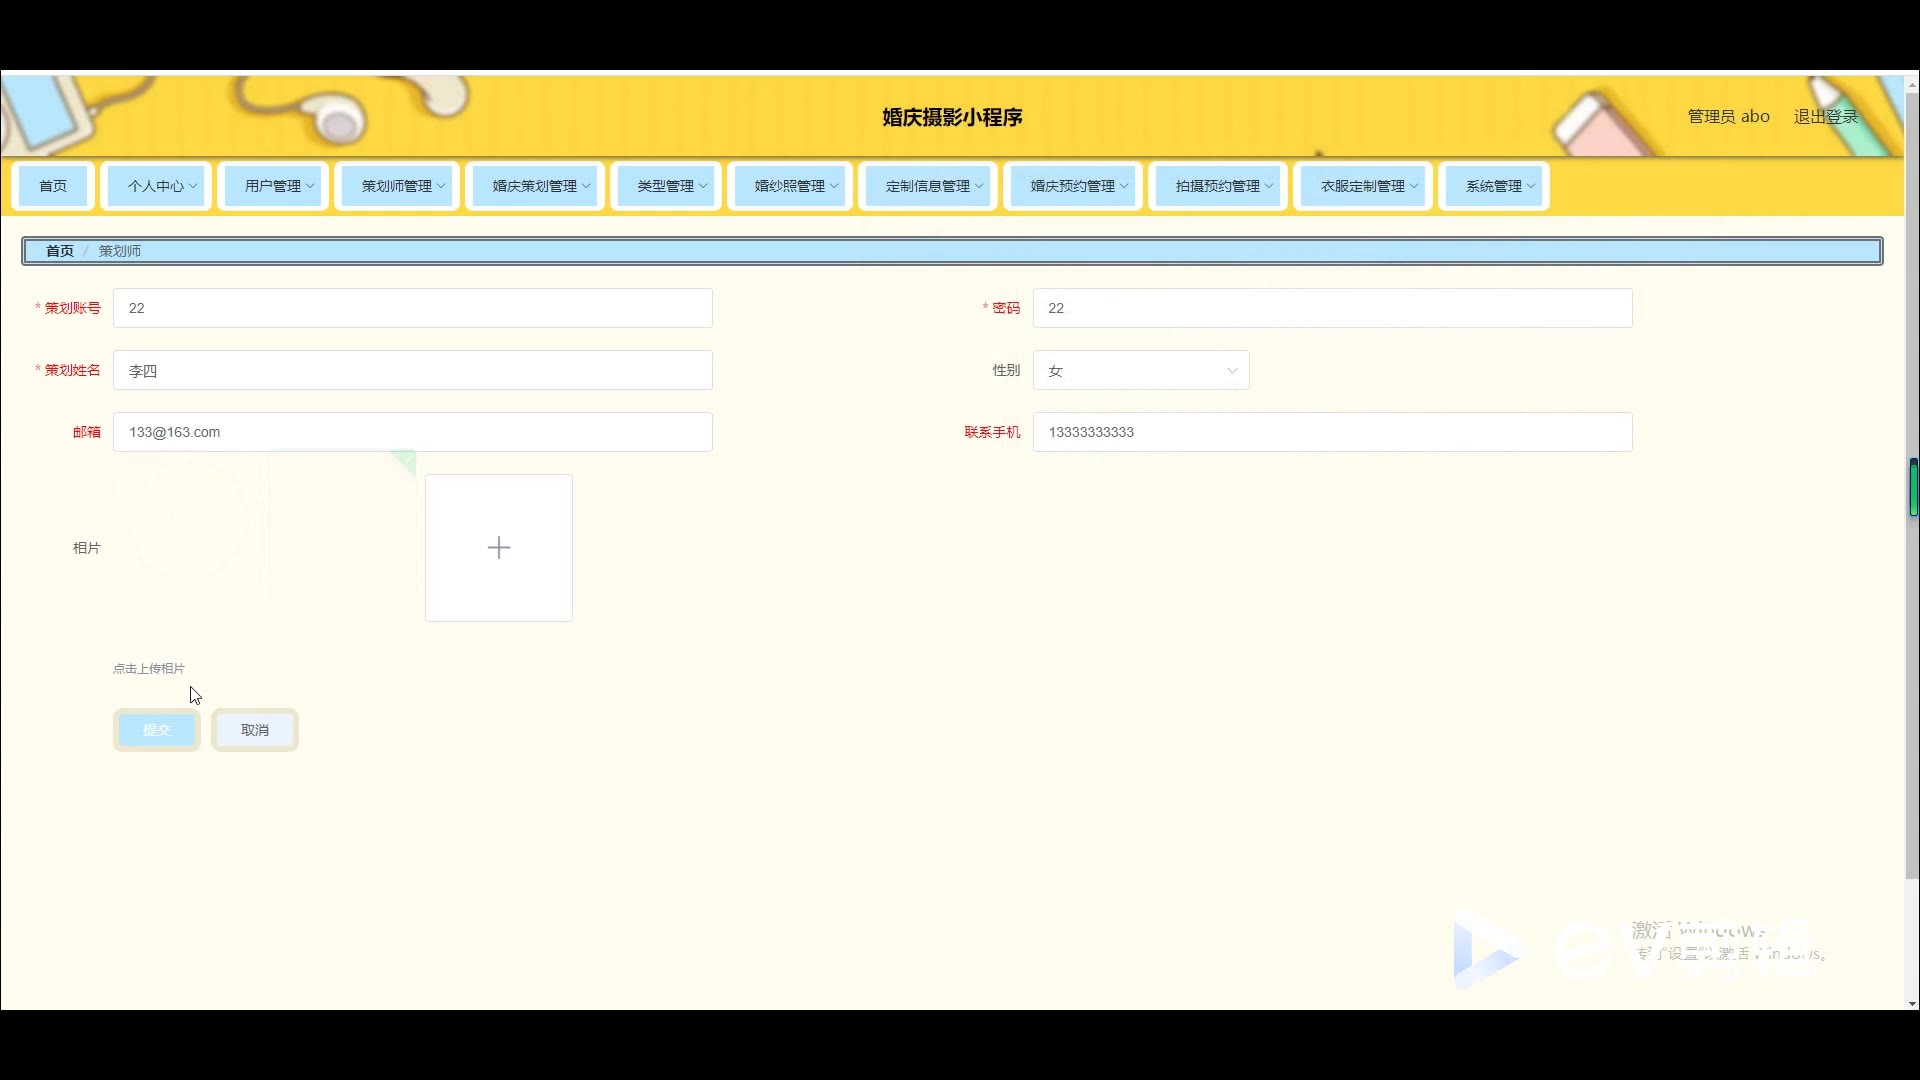Open the 性别 gender dropdown
The height and width of the screenshot is (1080, 1920).
pos(1140,370)
